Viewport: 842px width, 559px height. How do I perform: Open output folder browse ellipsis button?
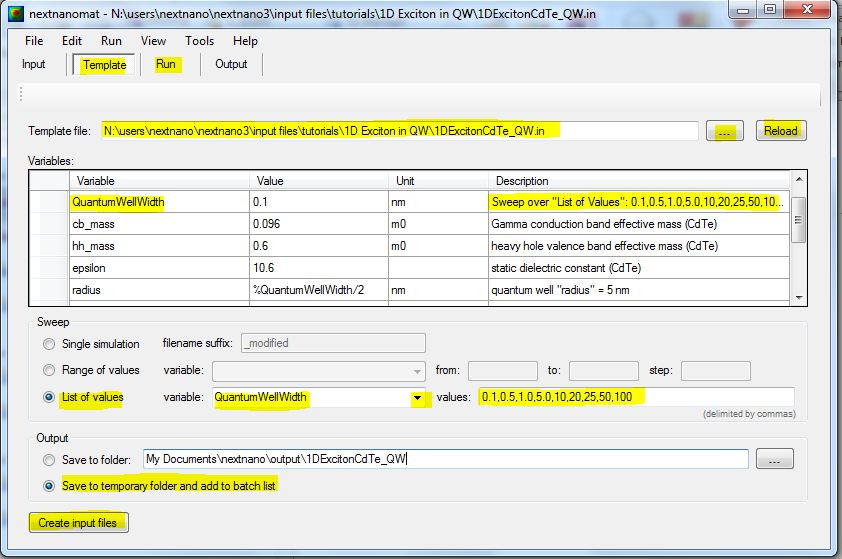(775, 459)
